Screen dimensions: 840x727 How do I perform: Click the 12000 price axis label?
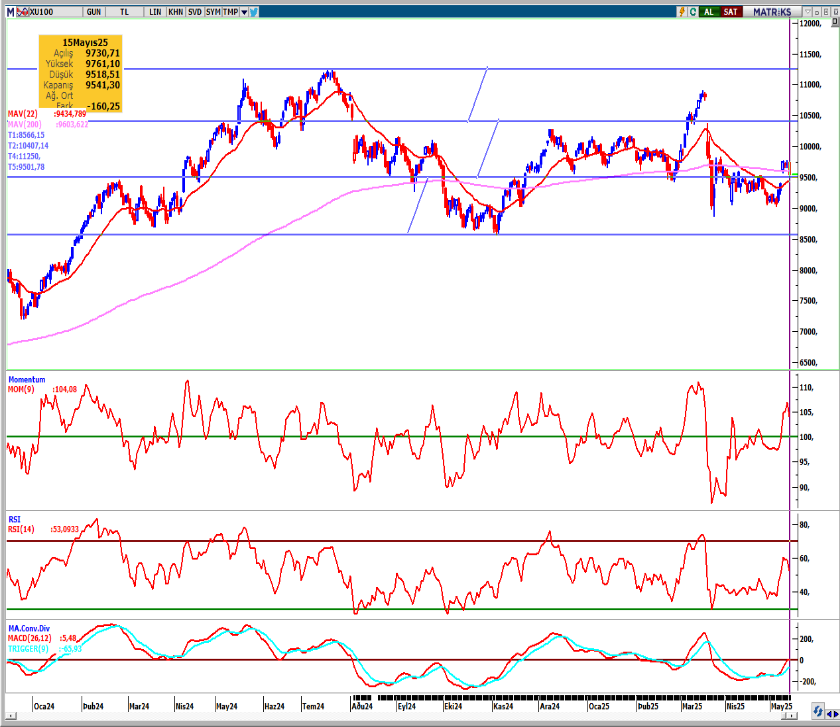[x=811, y=24]
